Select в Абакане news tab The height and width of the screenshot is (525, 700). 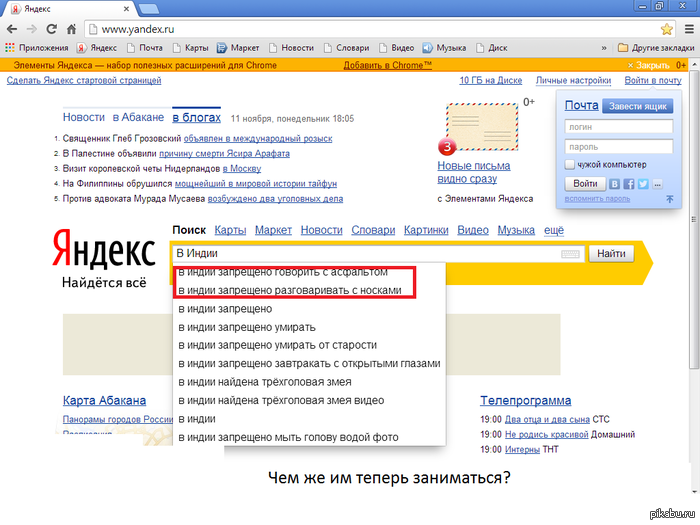pyautogui.click(x=138, y=117)
